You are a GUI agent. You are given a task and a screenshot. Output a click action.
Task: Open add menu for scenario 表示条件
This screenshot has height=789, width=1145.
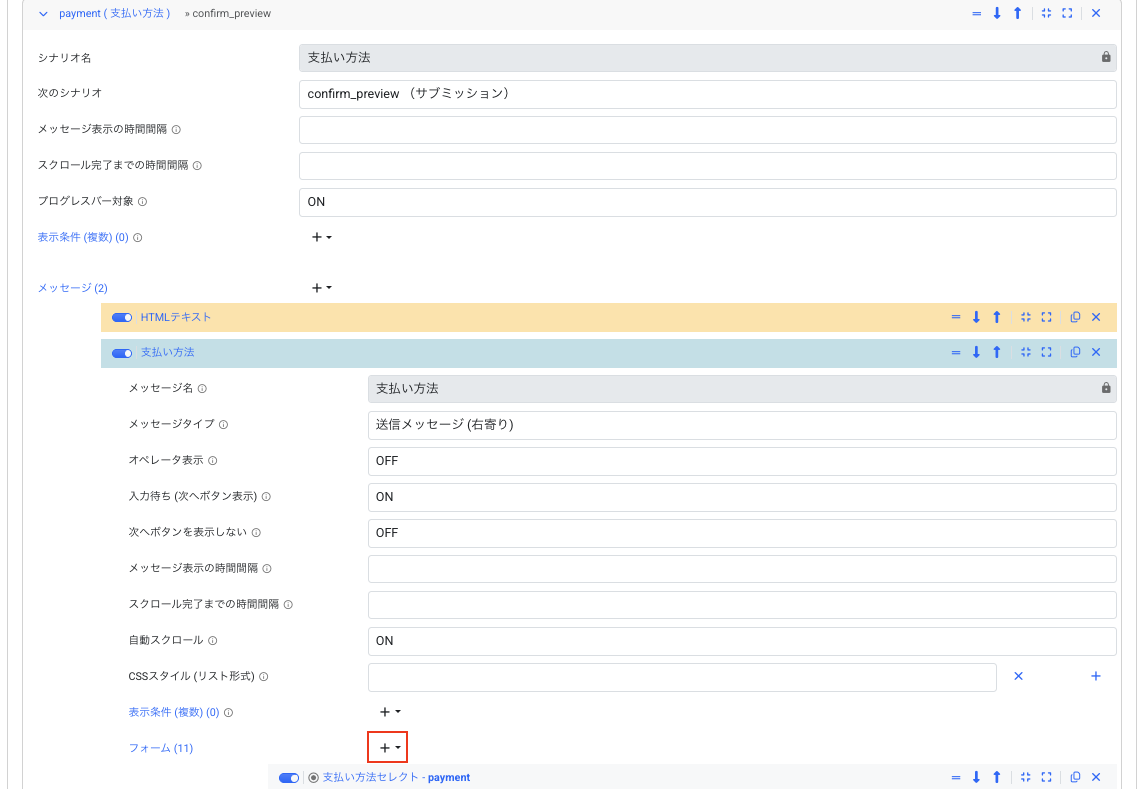tap(321, 237)
